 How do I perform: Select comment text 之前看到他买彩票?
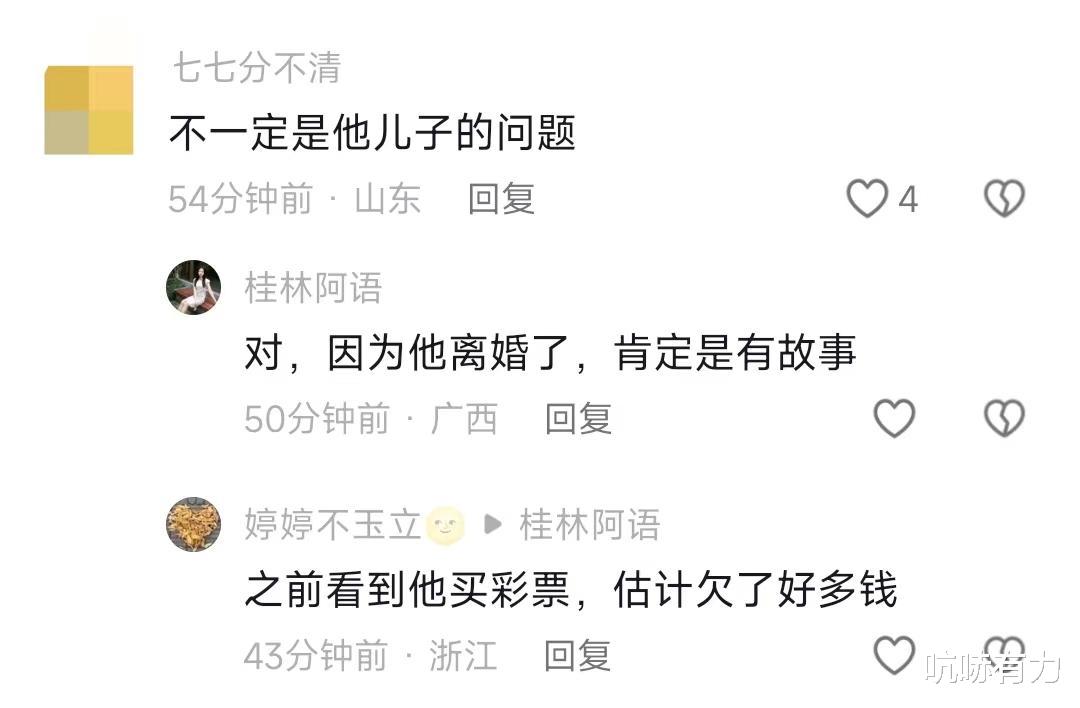pos(407,590)
